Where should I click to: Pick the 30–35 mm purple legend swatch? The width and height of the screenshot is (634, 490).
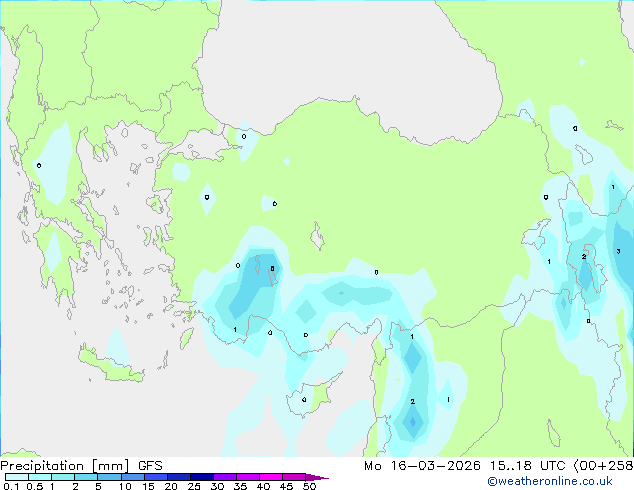(x=224, y=477)
